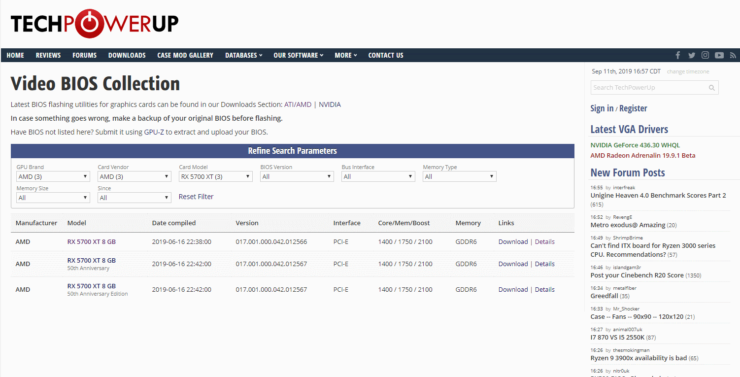740x377 pixels.
Task: Open NVIDIA GeForce 436.30 WHQL driver link
Action: coord(635,145)
